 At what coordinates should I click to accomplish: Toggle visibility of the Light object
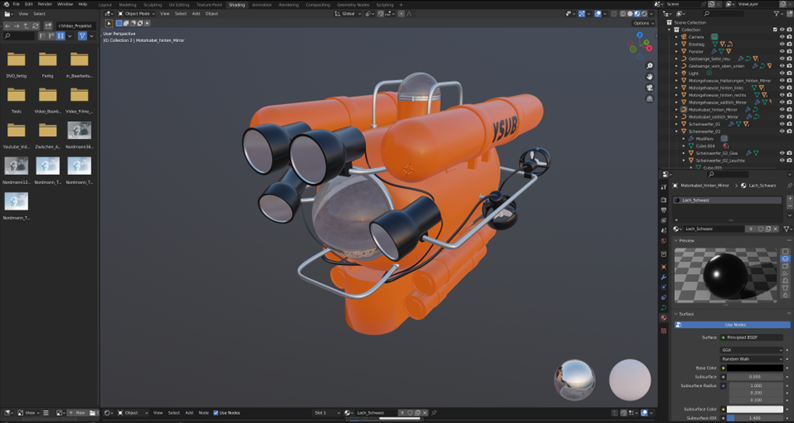point(780,73)
